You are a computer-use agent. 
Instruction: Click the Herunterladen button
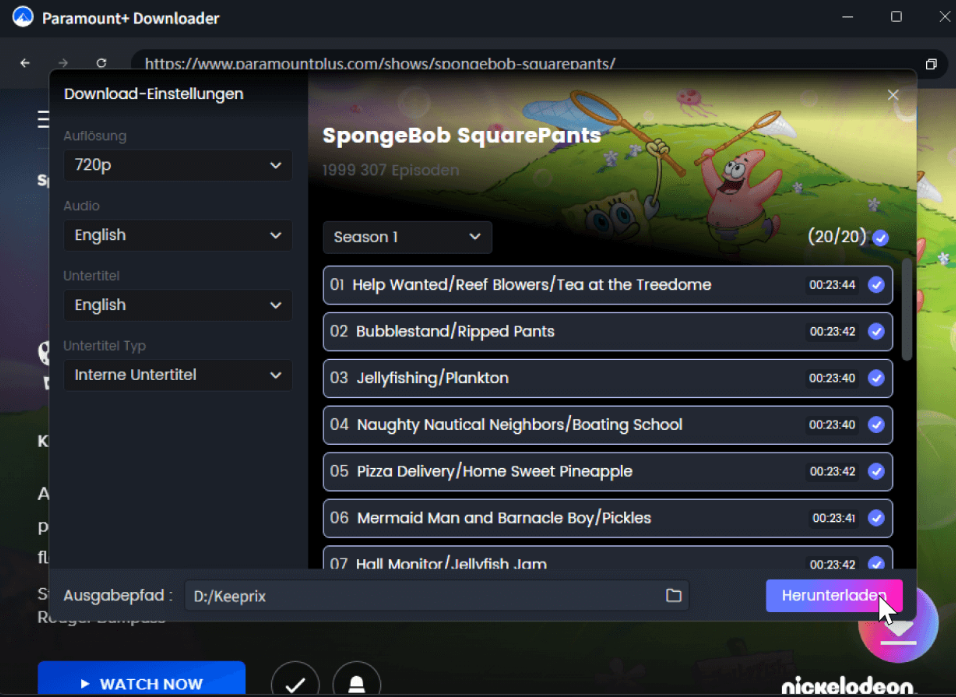click(834, 596)
